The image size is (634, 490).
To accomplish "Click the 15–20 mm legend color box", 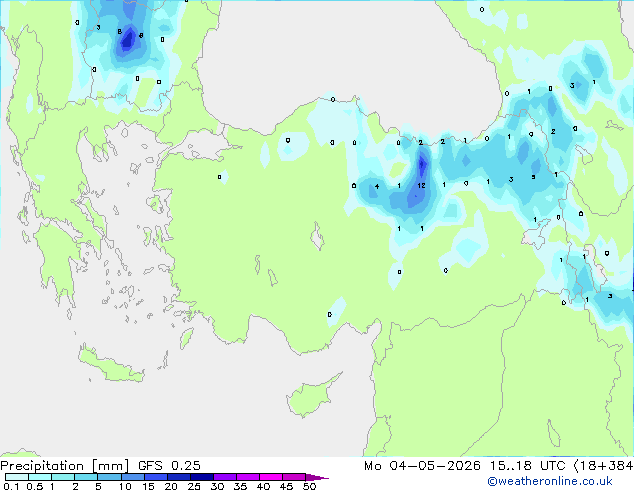I will click(155, 477).
